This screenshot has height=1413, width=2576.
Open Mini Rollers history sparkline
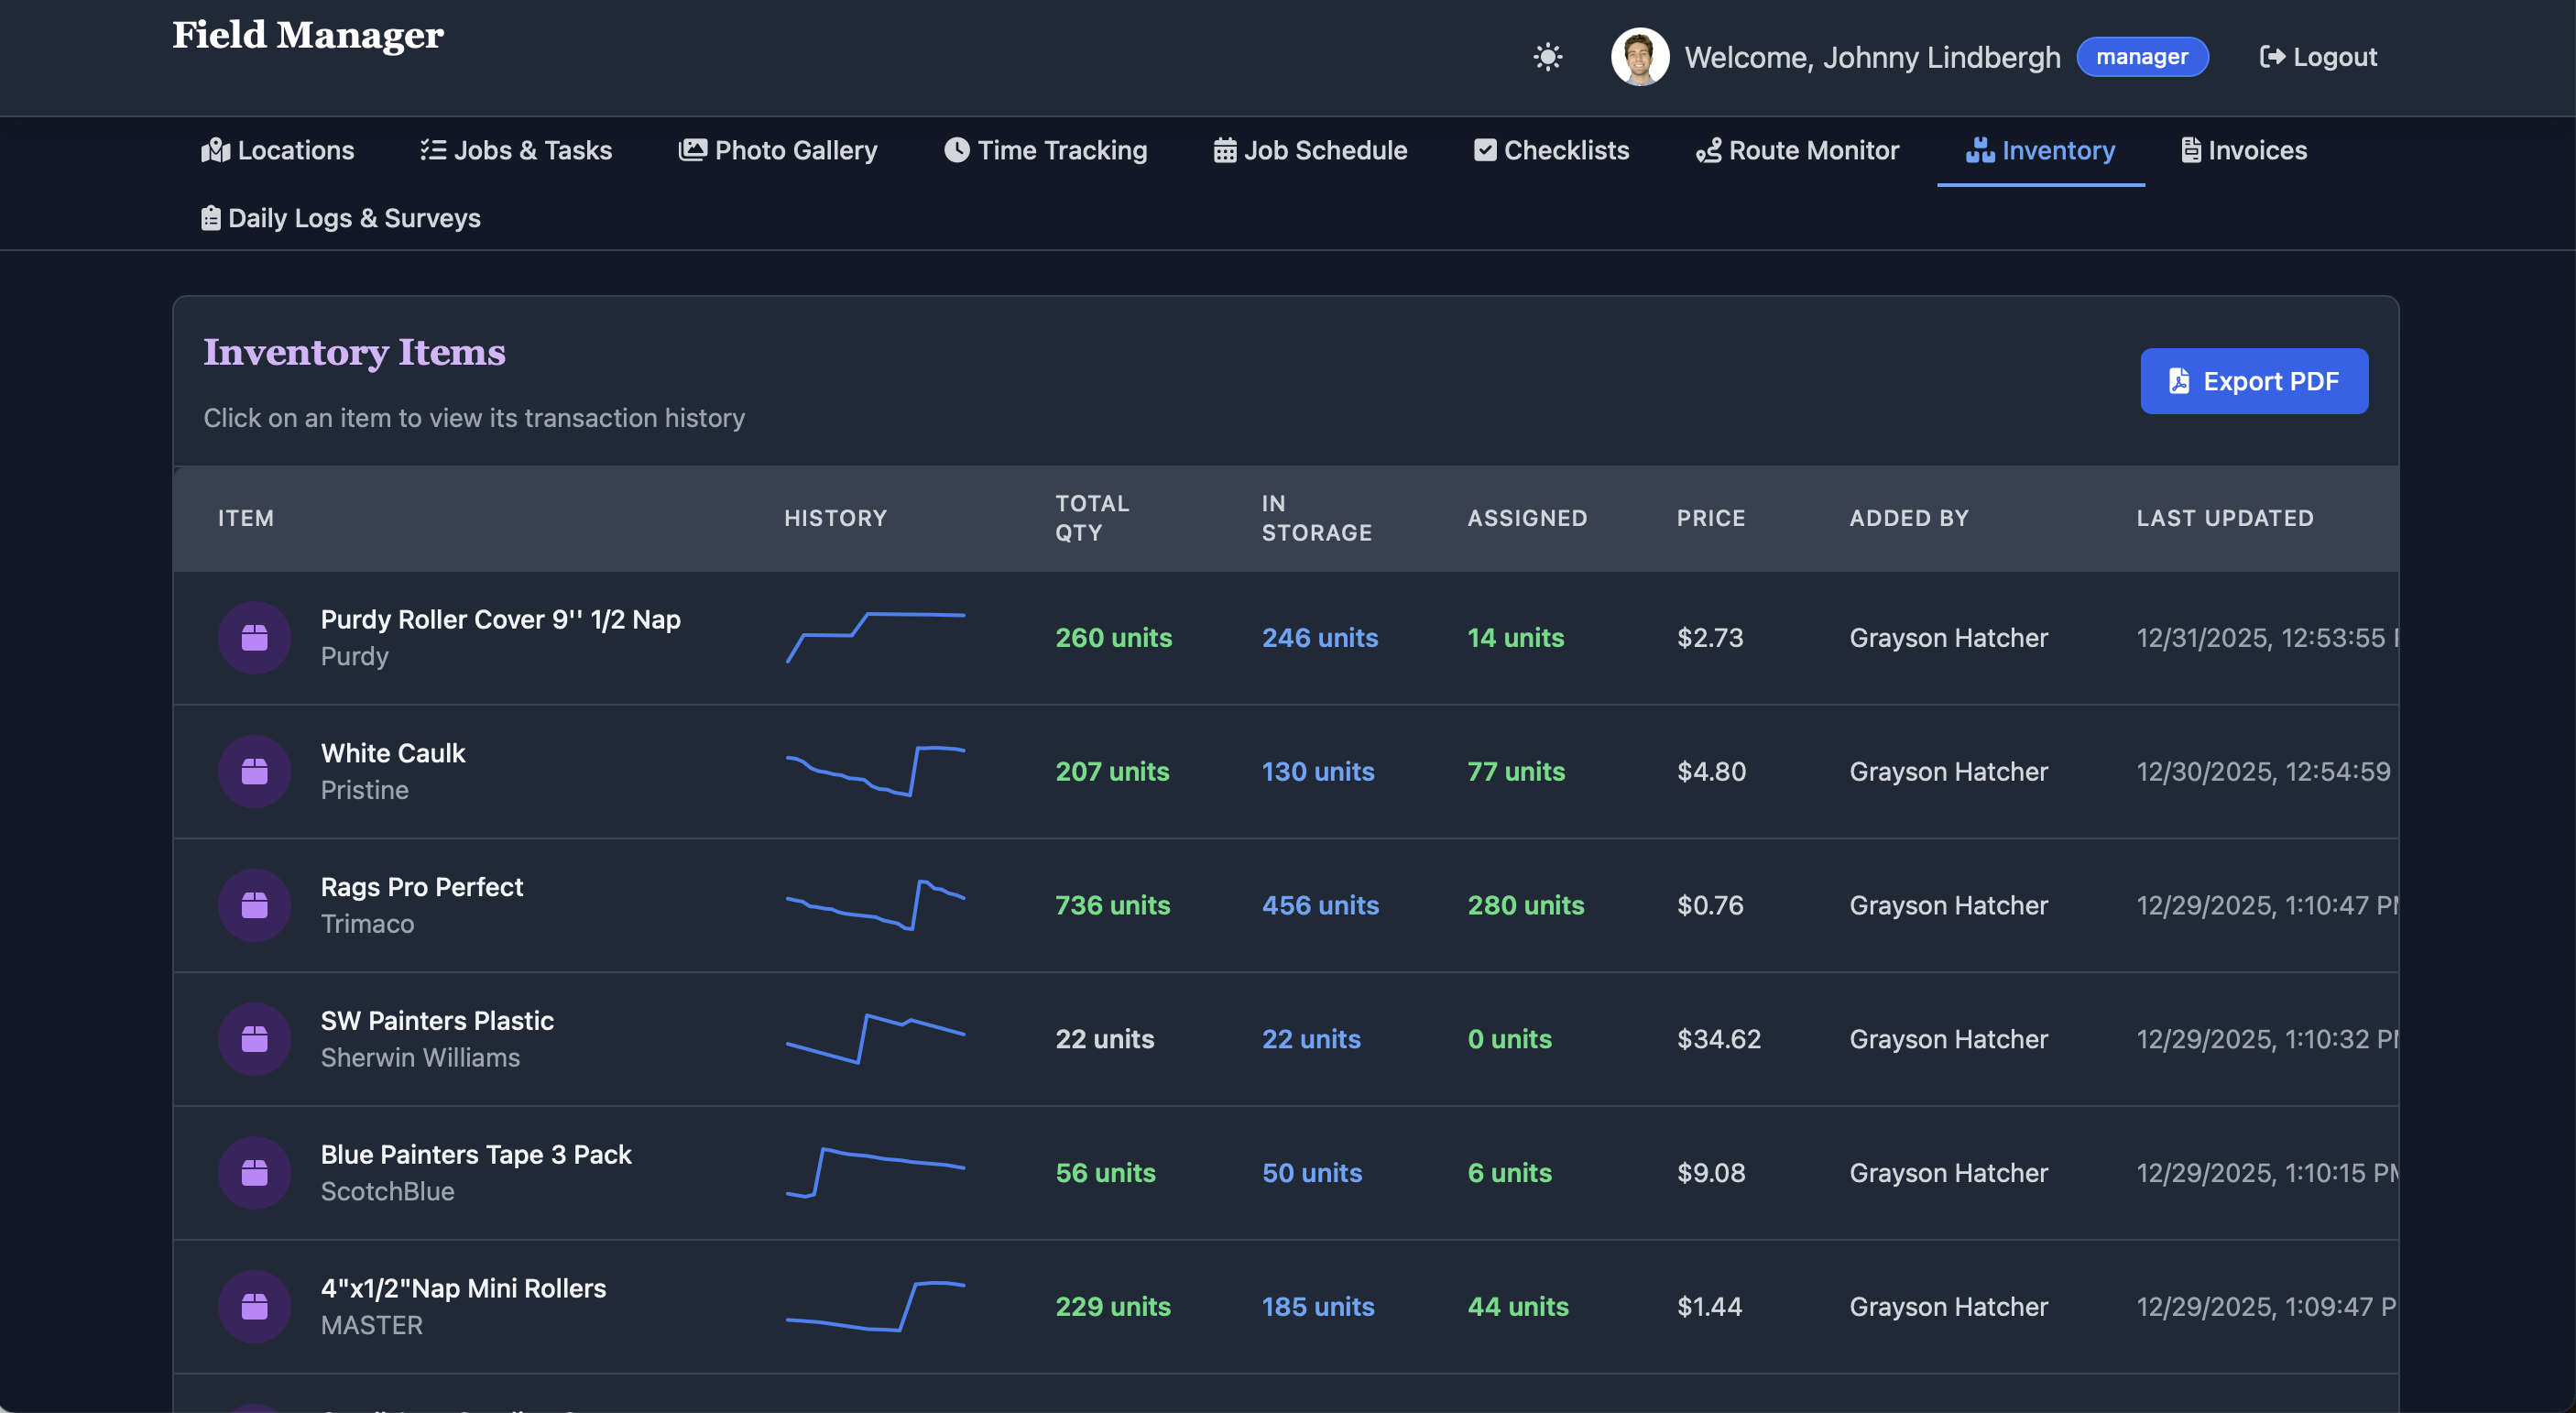[x=875, y=1306]
